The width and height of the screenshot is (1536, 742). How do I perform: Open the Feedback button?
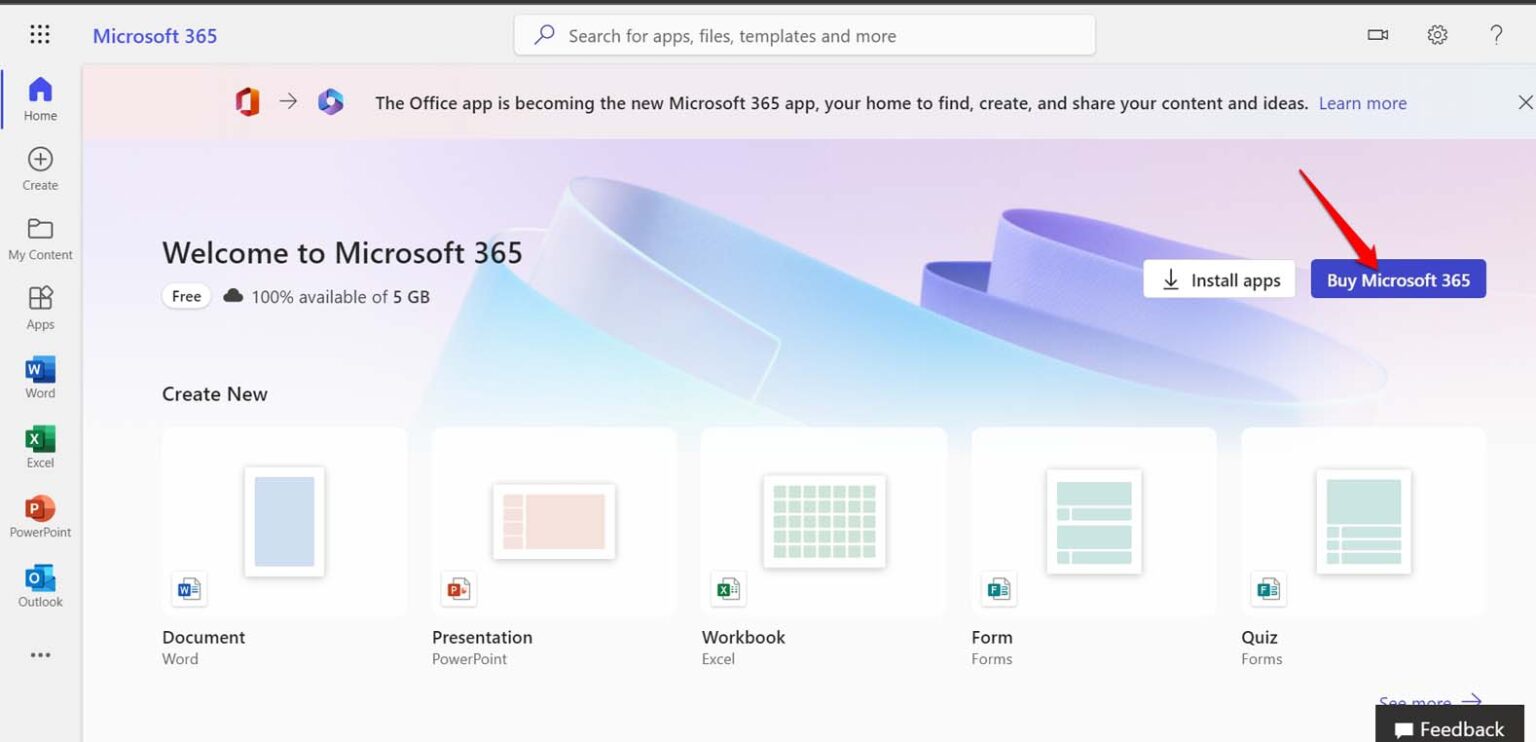tap(1449, 728)
